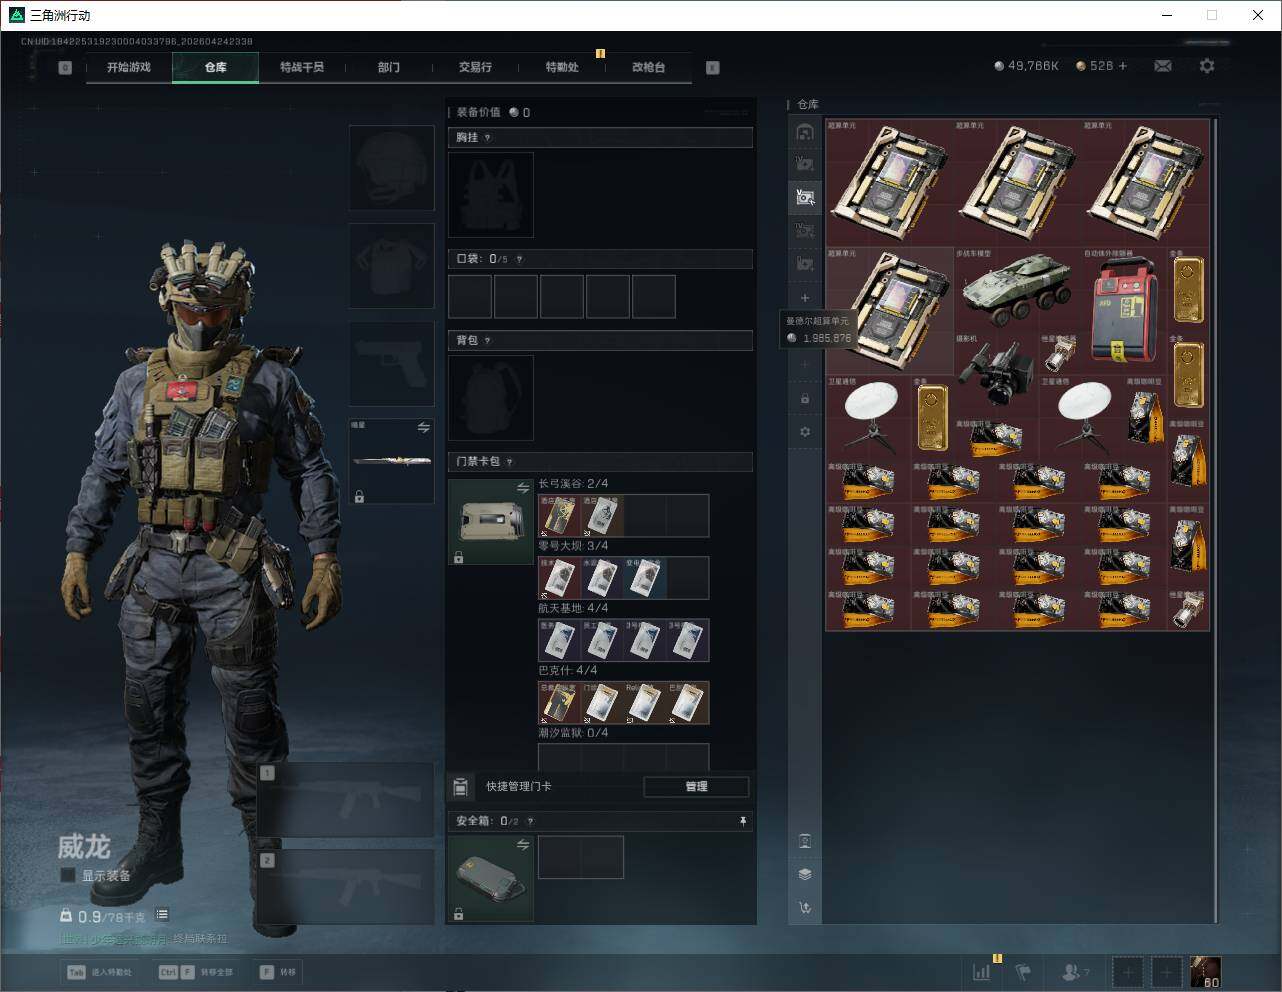
Task: Click the 长弓溪谷: 2/4 card group label
Action: [573, 484]
